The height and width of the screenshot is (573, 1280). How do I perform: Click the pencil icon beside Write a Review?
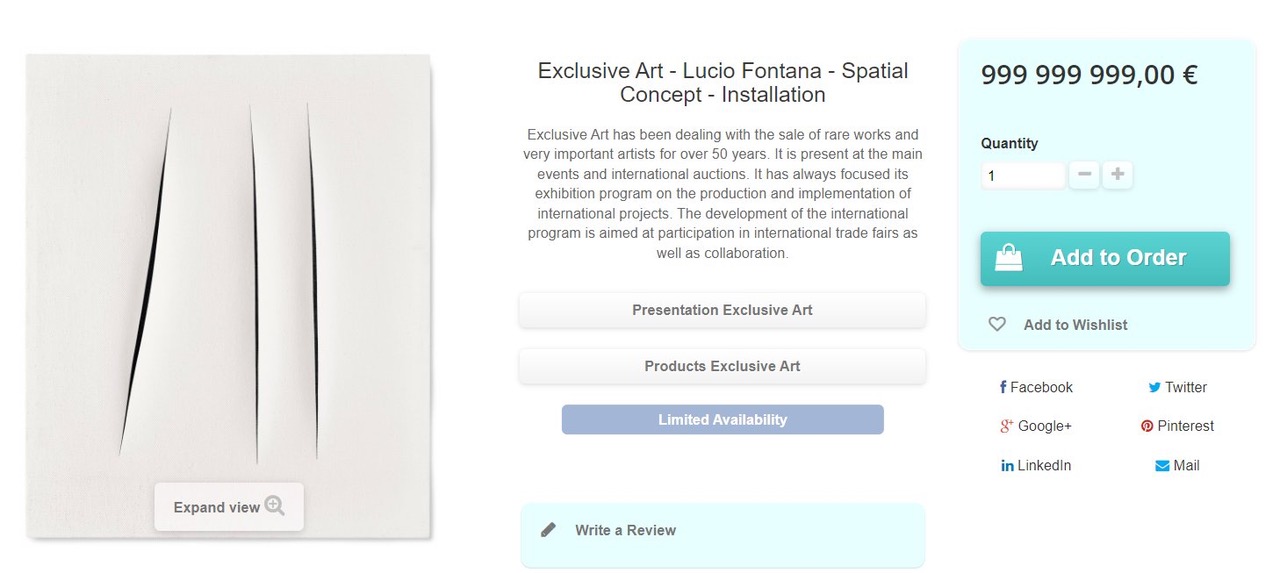click(x=548, y=530)
